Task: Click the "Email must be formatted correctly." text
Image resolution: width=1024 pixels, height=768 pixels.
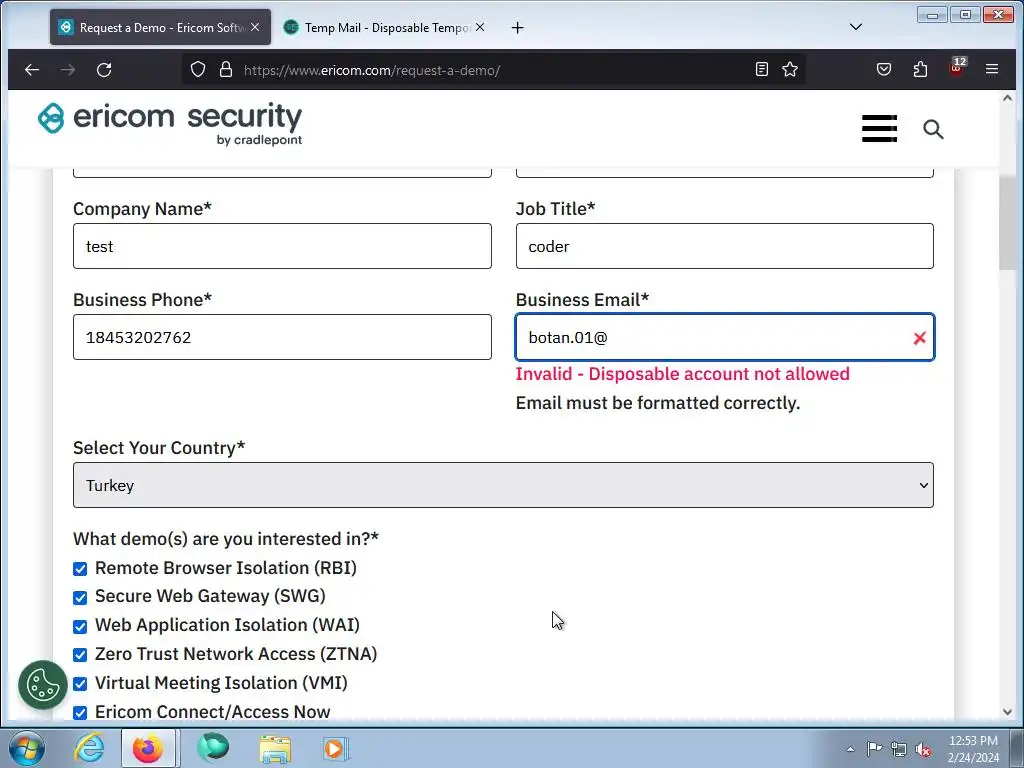Action: 658,403
